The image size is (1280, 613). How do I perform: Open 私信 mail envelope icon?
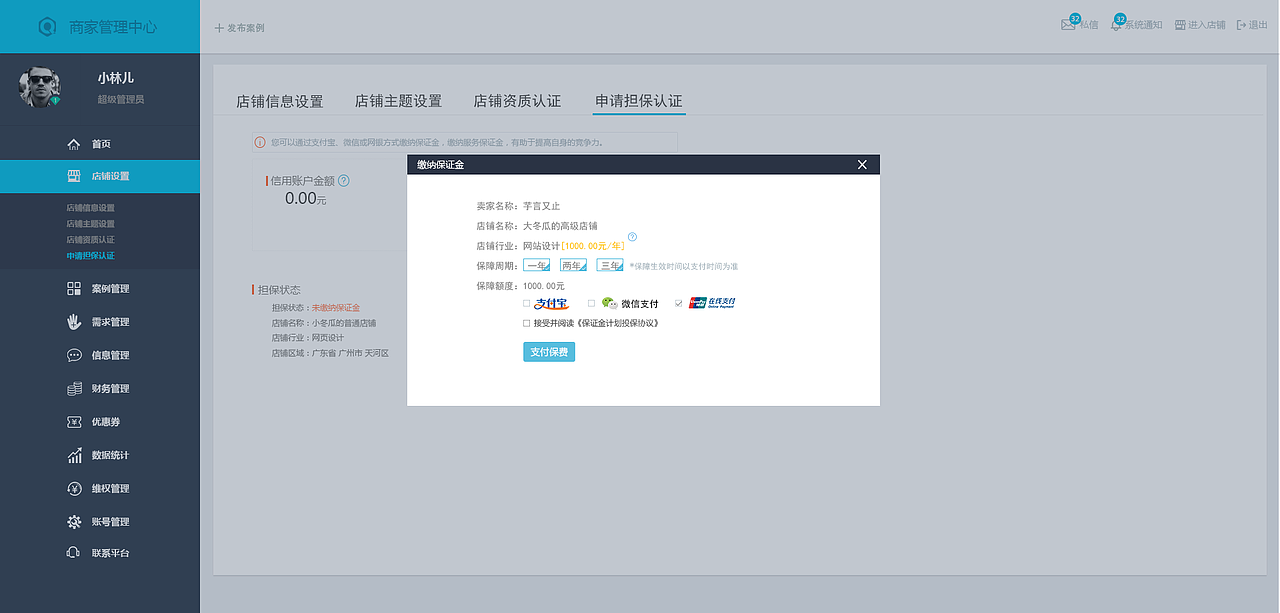click(x=1068, y=25)
